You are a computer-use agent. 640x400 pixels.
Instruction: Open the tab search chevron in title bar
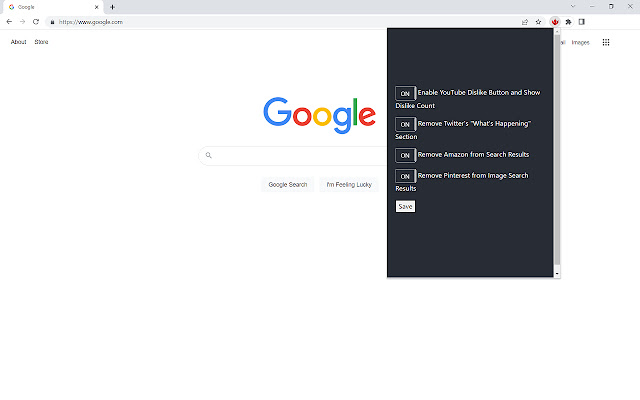coord(573,7)
